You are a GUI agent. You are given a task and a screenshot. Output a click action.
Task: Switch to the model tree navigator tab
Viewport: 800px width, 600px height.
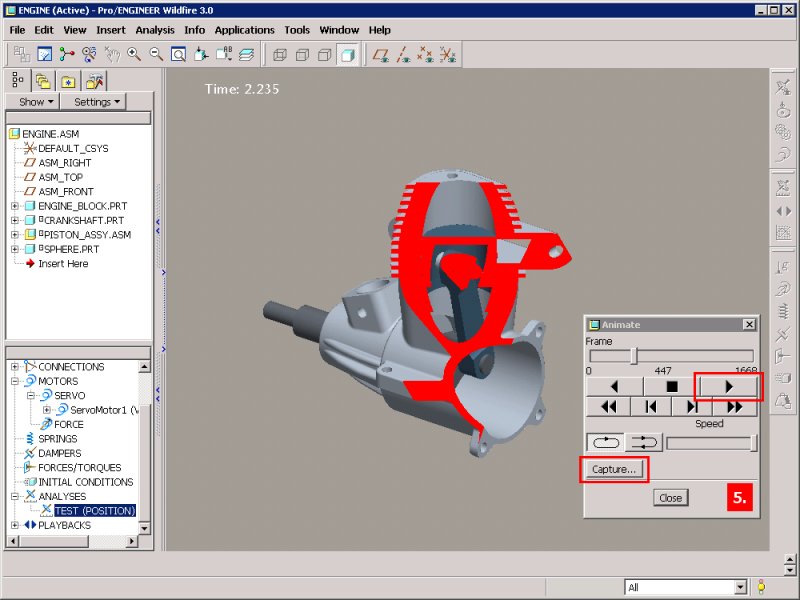(x=18, y=81)
